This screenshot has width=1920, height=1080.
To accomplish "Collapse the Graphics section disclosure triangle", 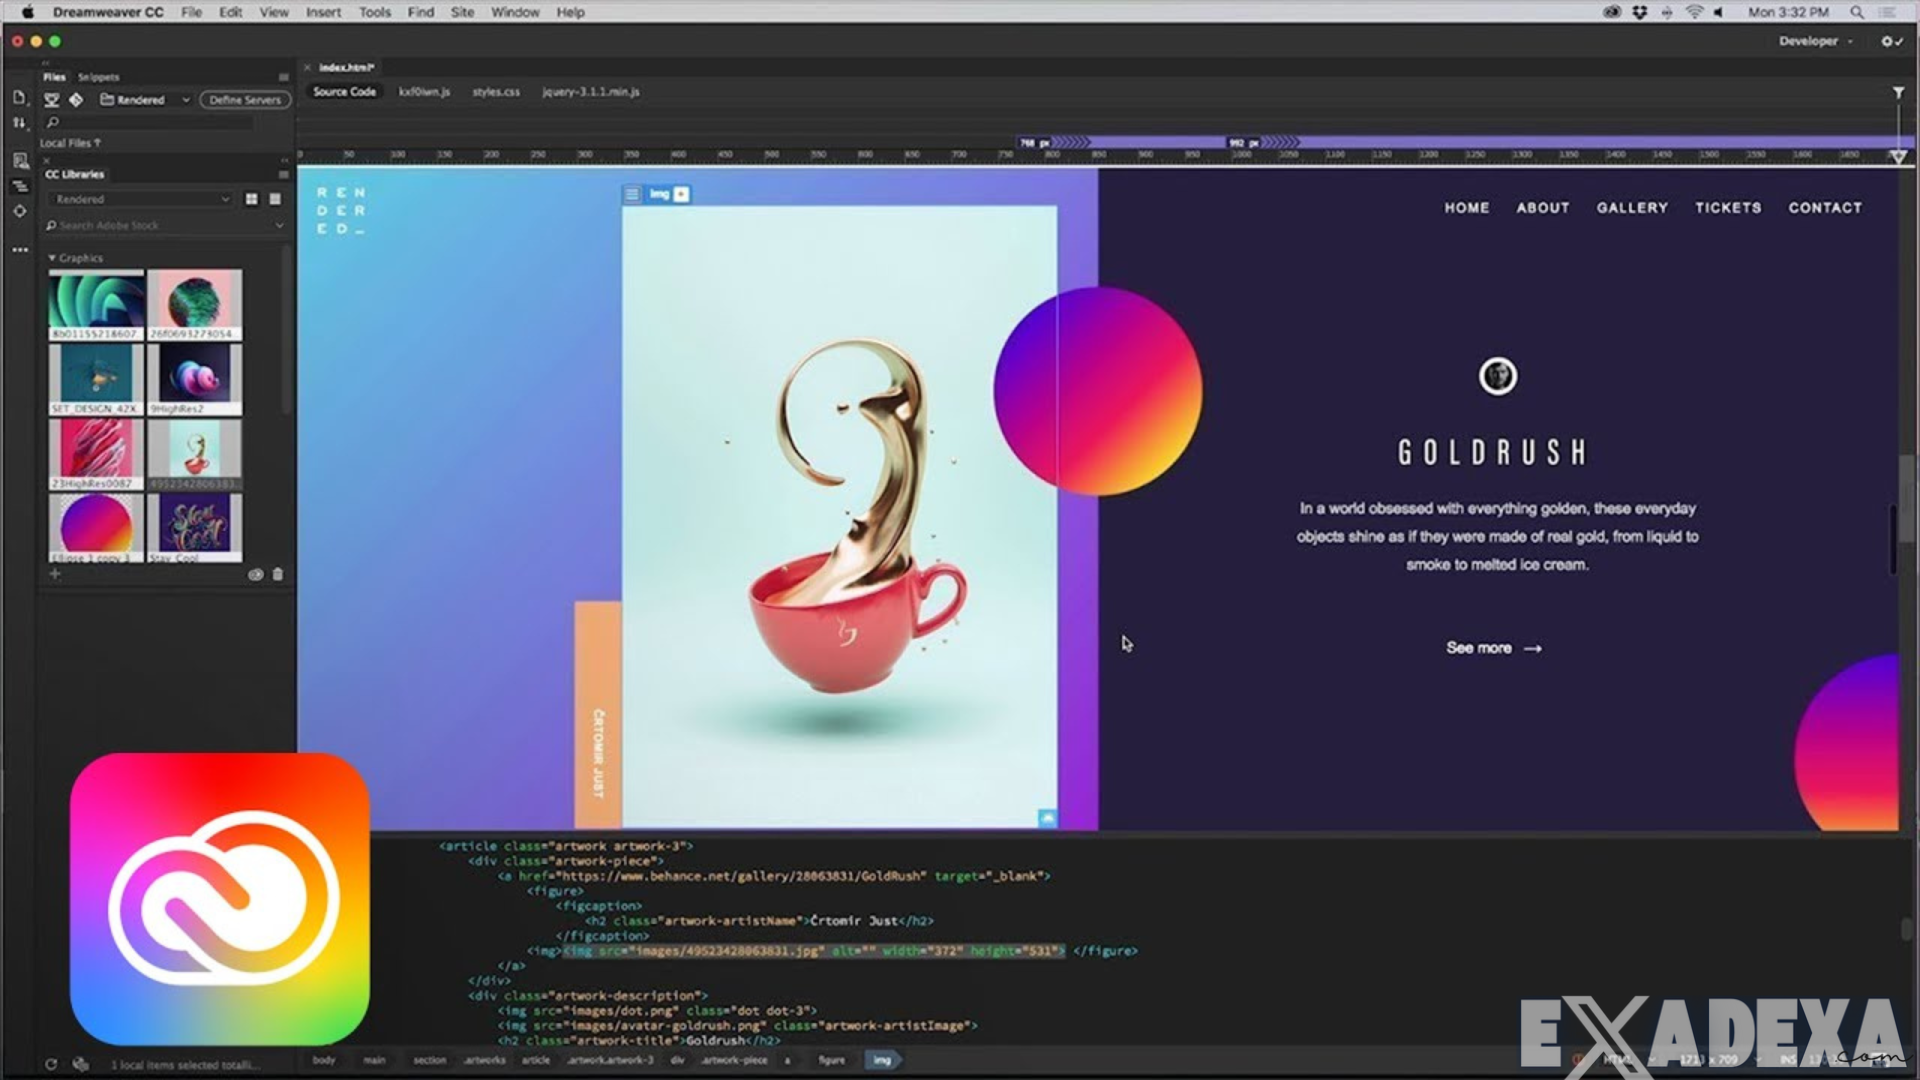I will tap(53, 257).
